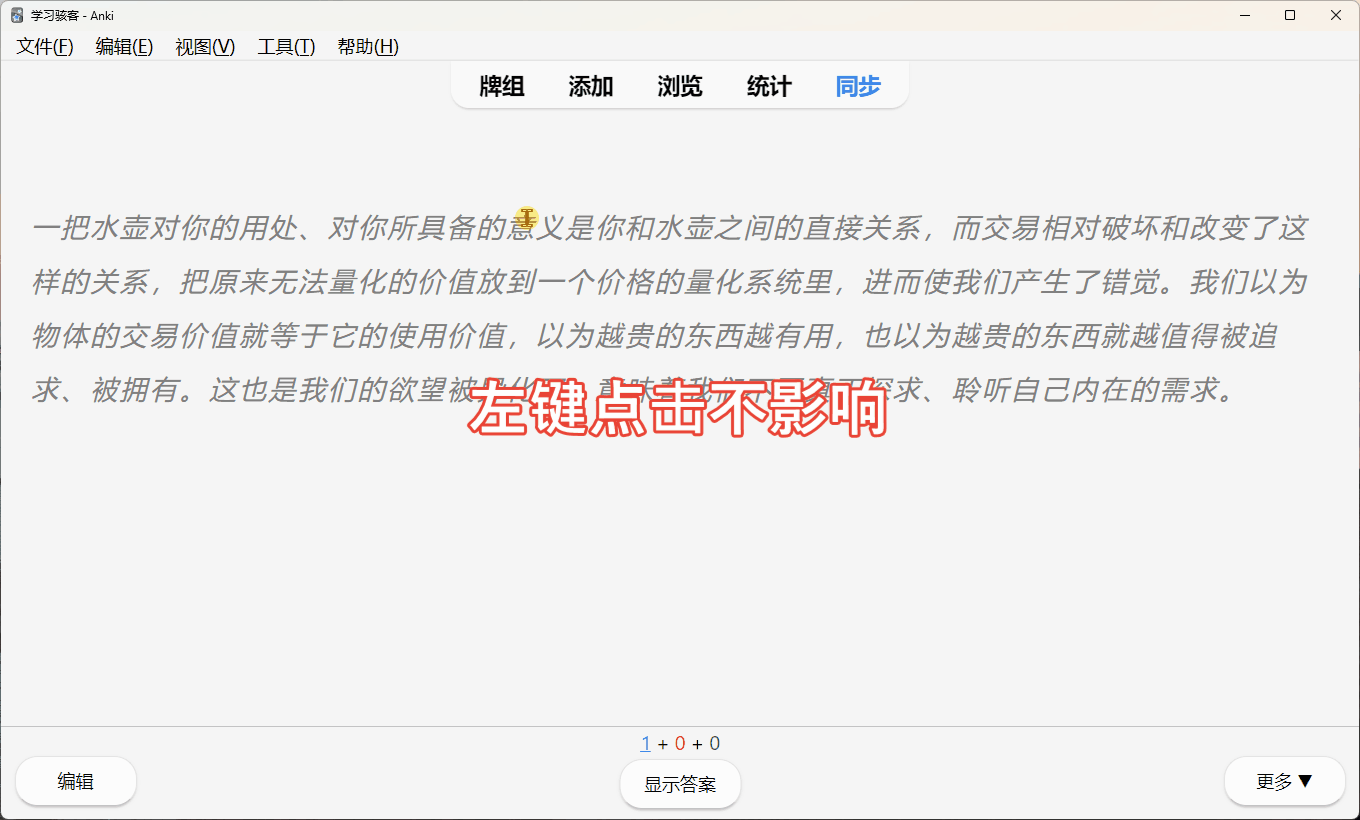
Task: Expand the 更多 (More) dropdown menu
Action: click(1284, 781)
